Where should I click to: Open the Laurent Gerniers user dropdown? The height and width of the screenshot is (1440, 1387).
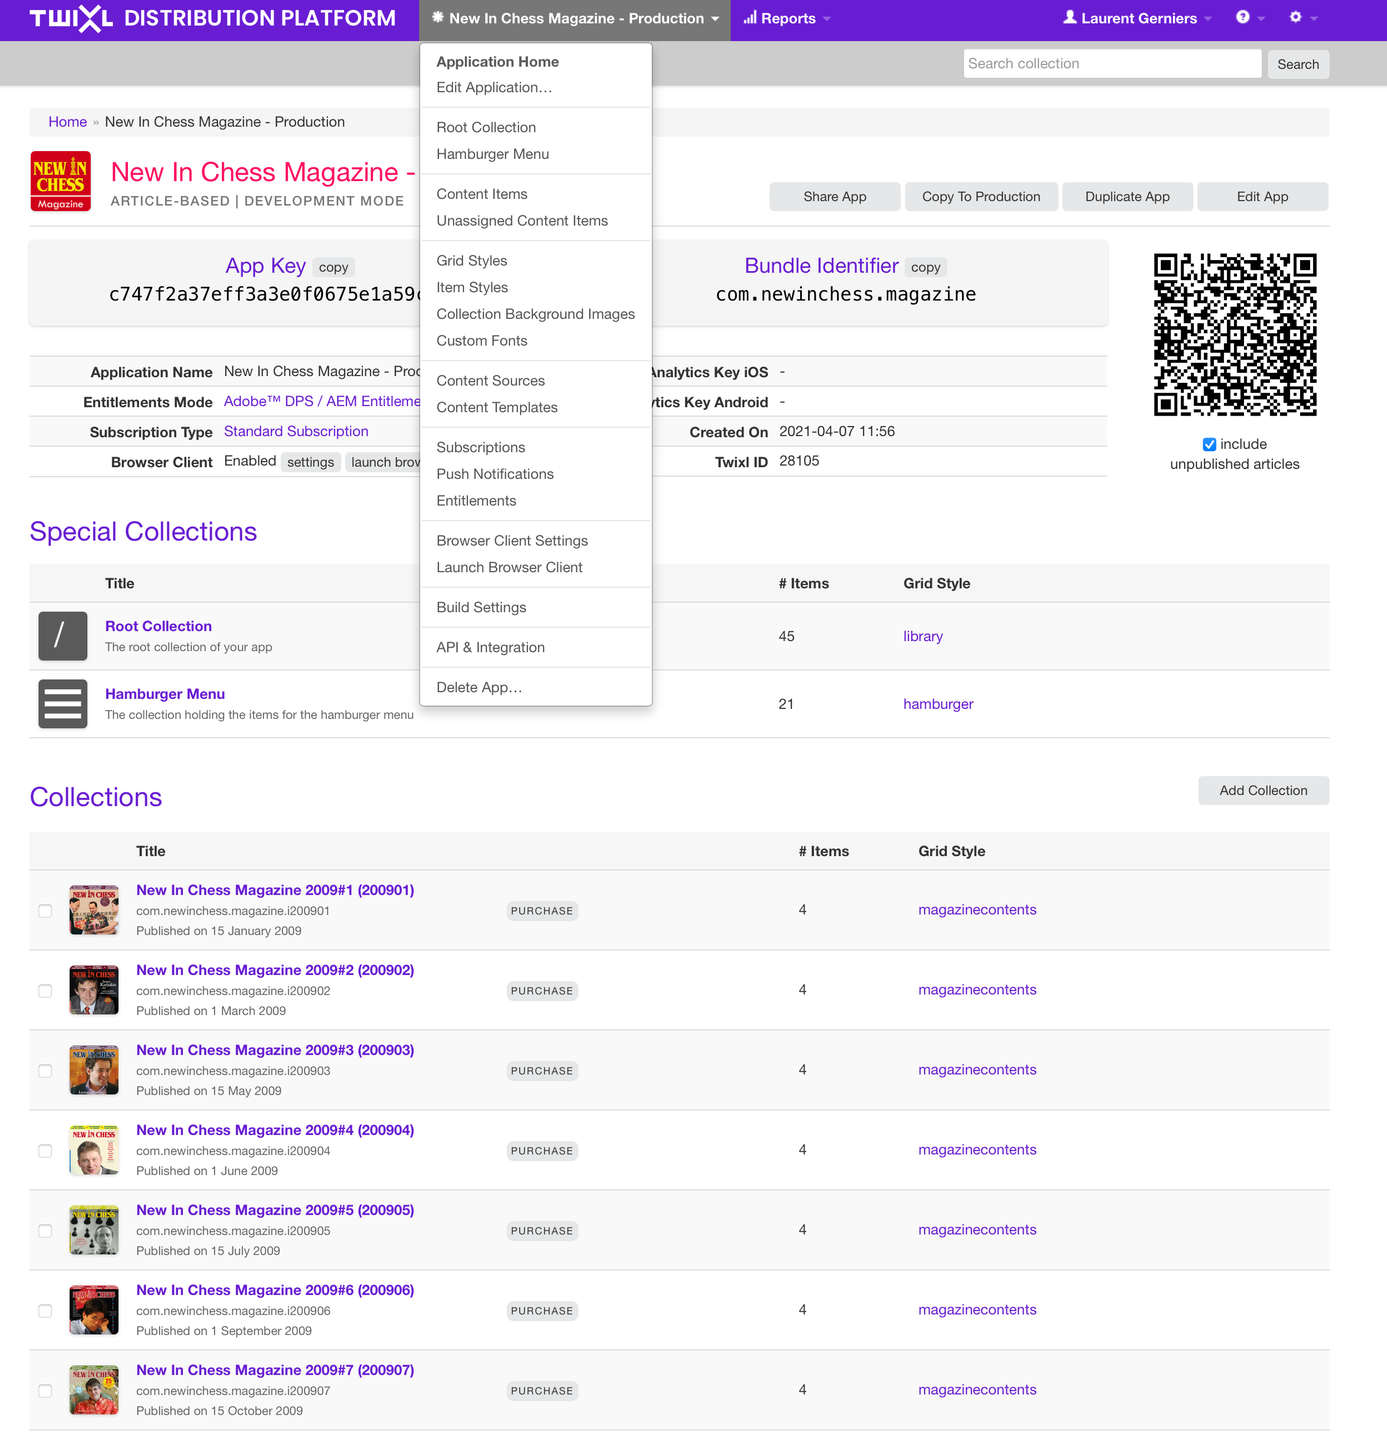tap(1137, 19)
